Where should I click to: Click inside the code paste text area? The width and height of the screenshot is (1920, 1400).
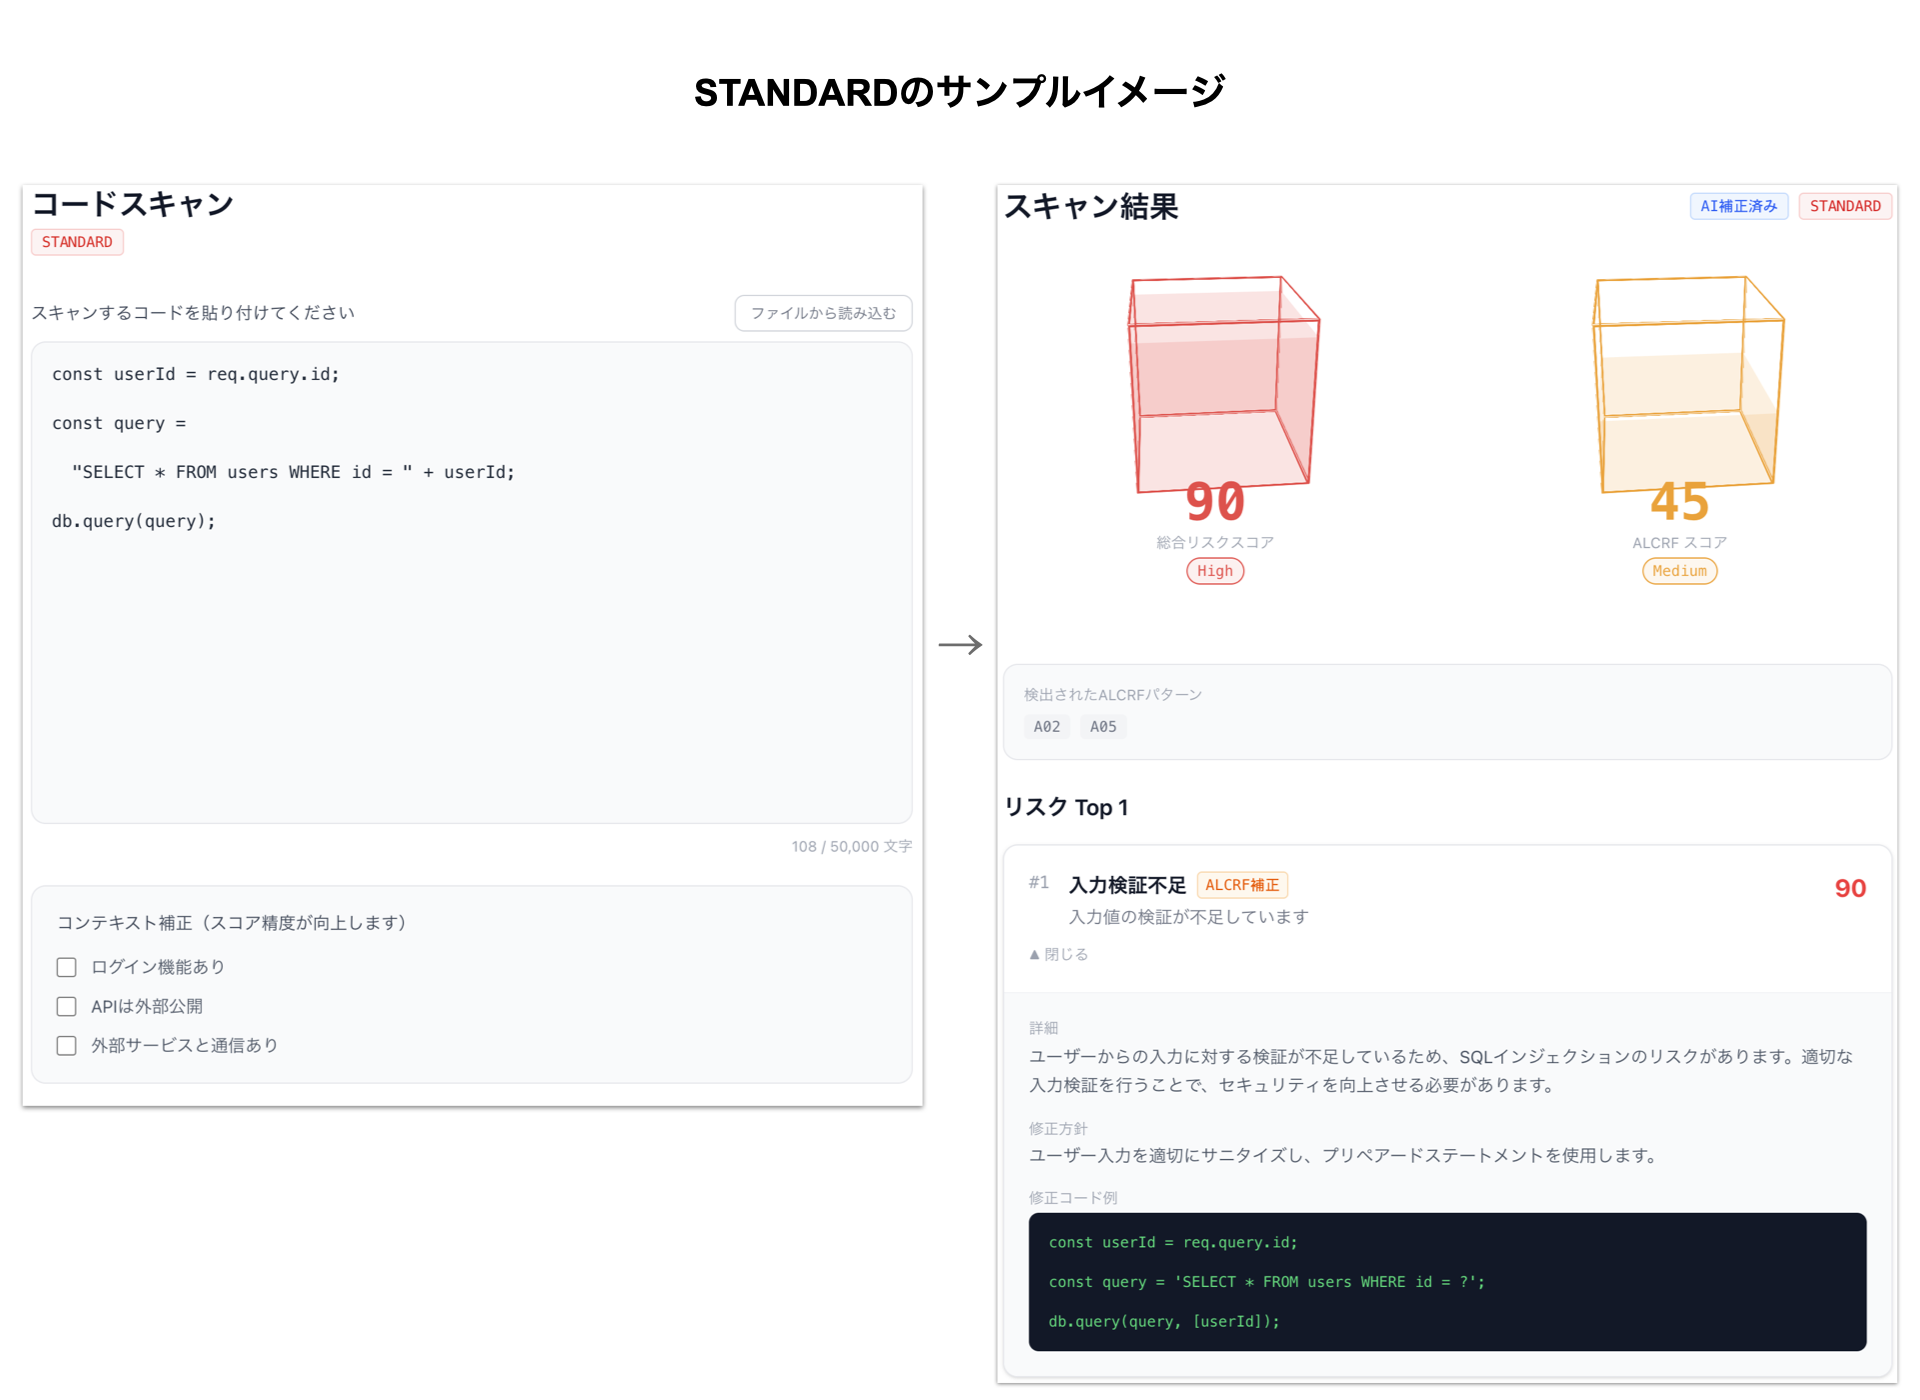(471, 583)
